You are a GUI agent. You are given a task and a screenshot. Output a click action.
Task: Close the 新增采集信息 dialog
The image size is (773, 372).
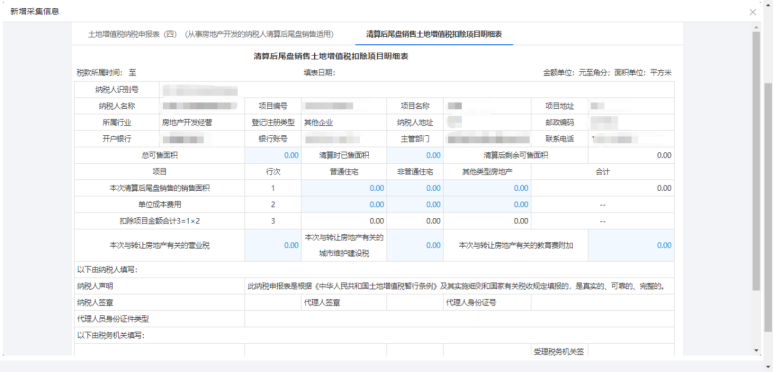click(x=752, y=12)
